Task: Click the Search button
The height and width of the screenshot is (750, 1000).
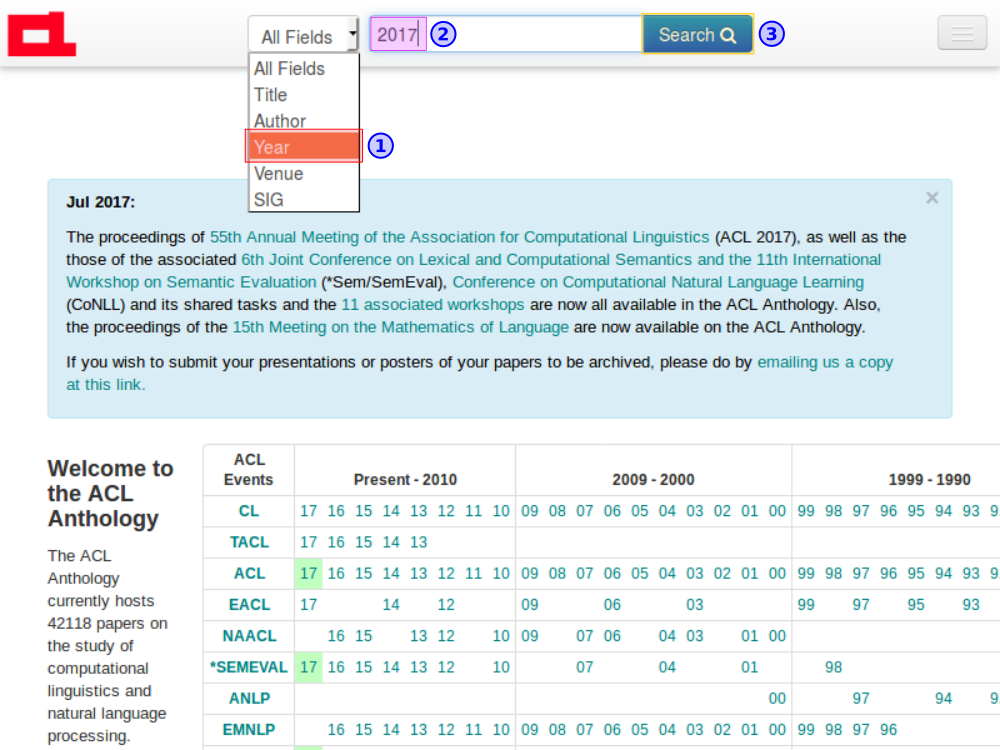Action: (x=697, y=34)
